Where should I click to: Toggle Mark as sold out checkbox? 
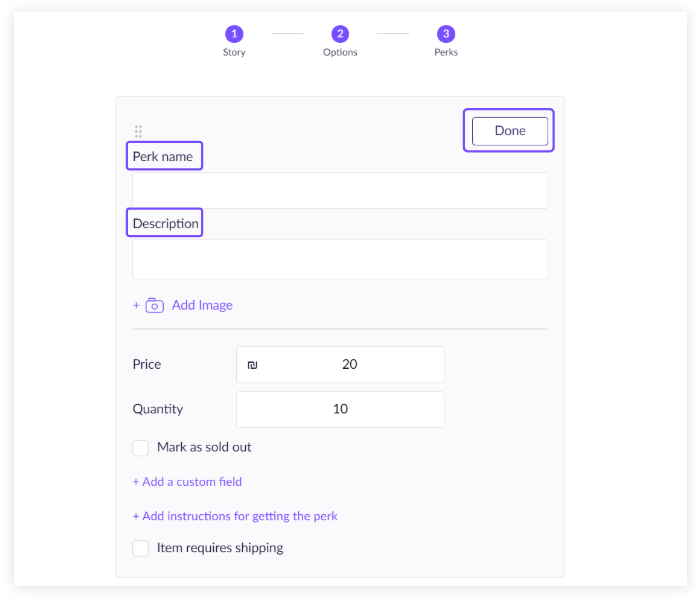pos(141,448)
